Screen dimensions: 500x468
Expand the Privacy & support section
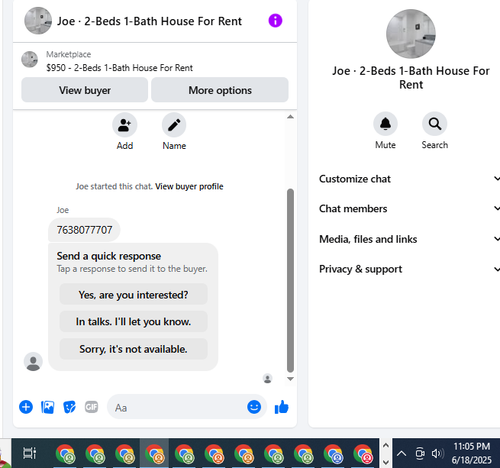(x=409, y=269)
